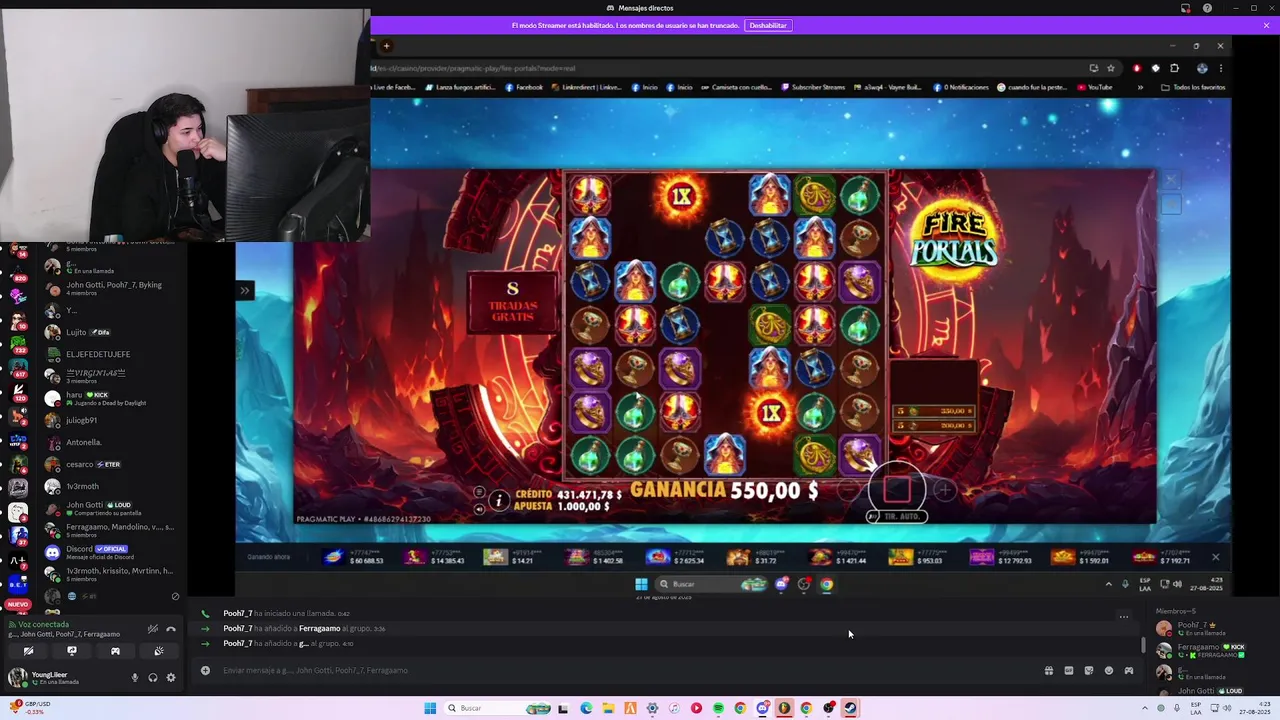Screen dimensions: 1280x720
Task: Open Spotify from the Windows taskbar
Action: (718, 708)
